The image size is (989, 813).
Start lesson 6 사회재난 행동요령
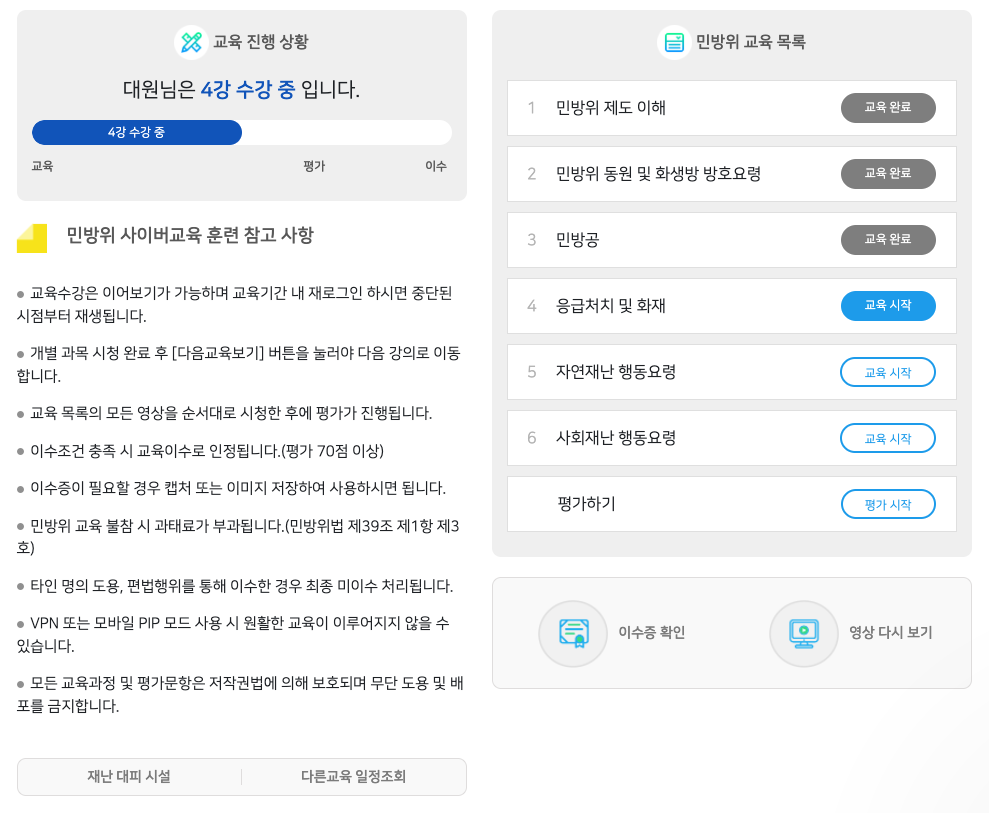887,438
